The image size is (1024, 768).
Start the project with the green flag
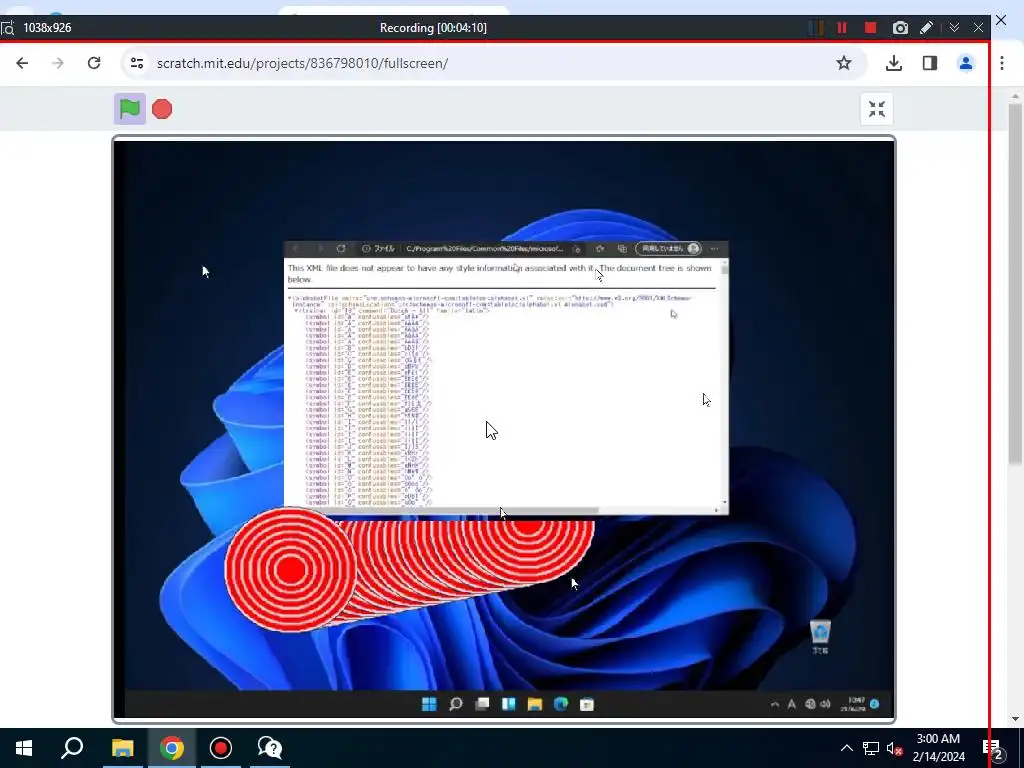coord(130,108)
